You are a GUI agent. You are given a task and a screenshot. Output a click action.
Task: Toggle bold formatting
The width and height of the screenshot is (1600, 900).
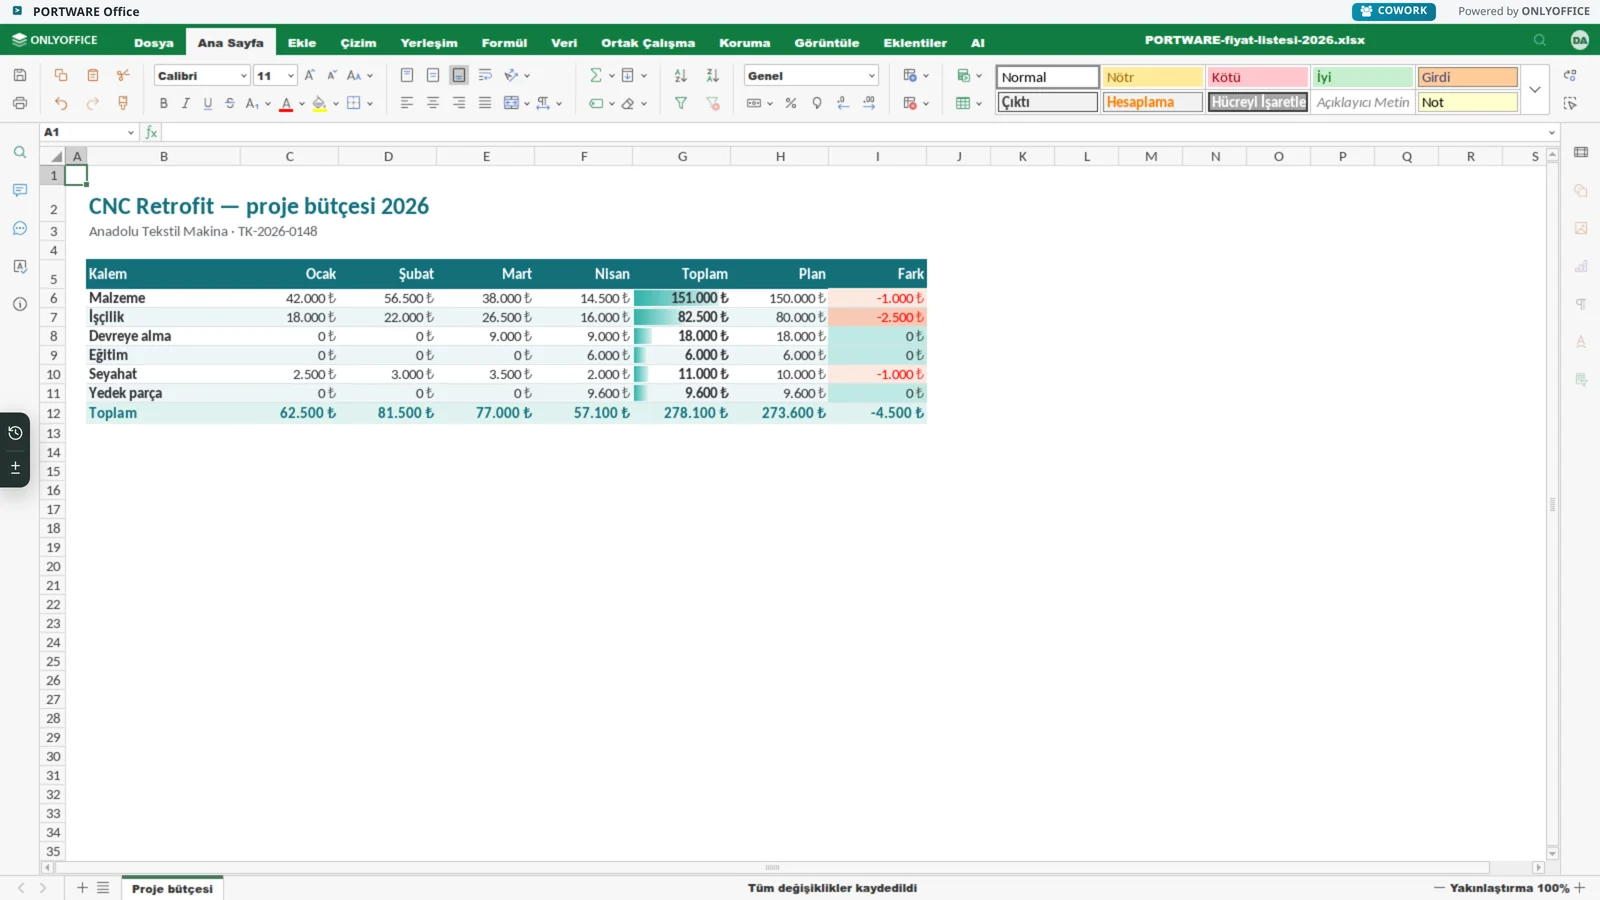[164, 103]
